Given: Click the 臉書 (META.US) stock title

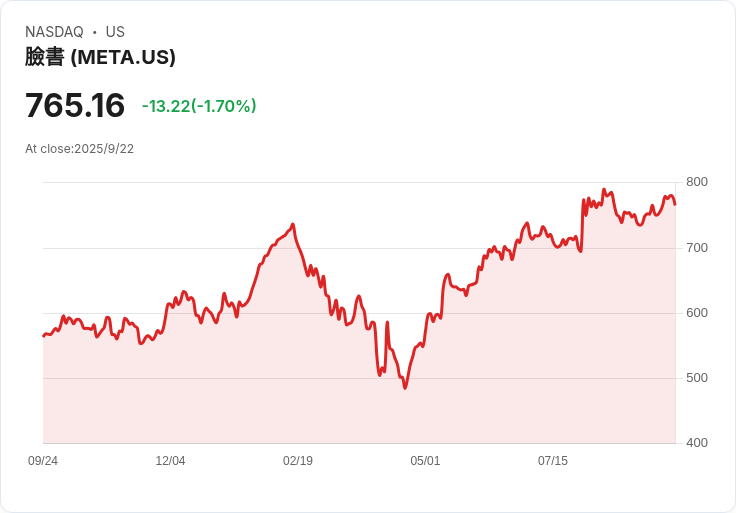Looking at the screenshot, I should point(100,57).
